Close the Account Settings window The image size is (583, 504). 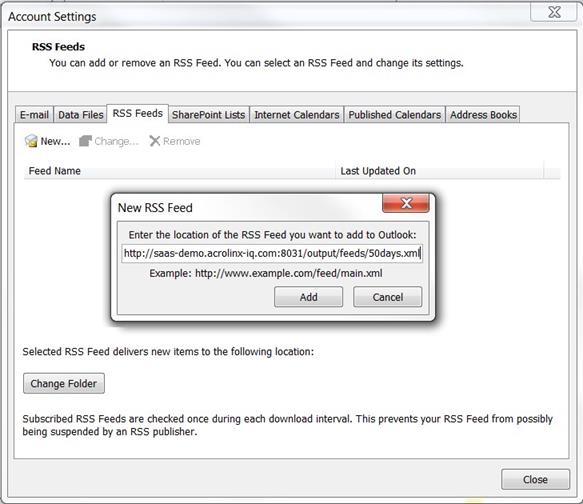point(554,12)
